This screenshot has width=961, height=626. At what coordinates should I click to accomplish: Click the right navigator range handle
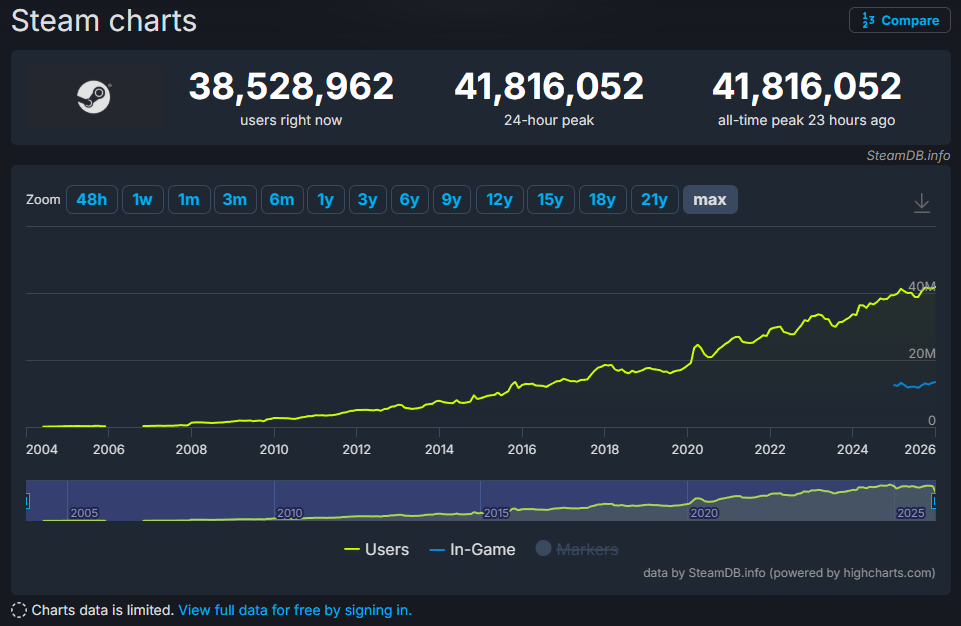pos(935,501)
